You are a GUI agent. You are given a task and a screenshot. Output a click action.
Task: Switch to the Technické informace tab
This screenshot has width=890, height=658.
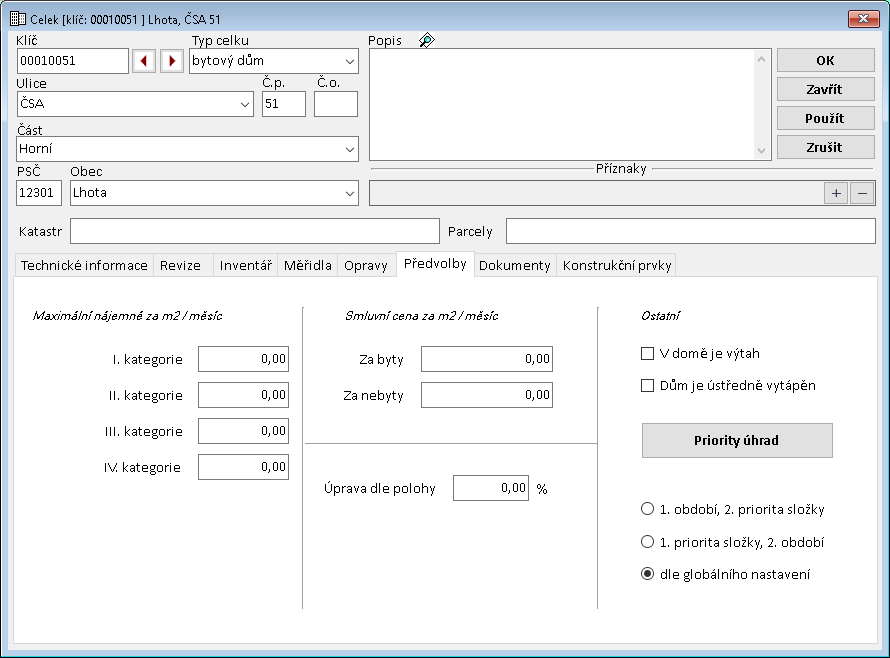85,265
